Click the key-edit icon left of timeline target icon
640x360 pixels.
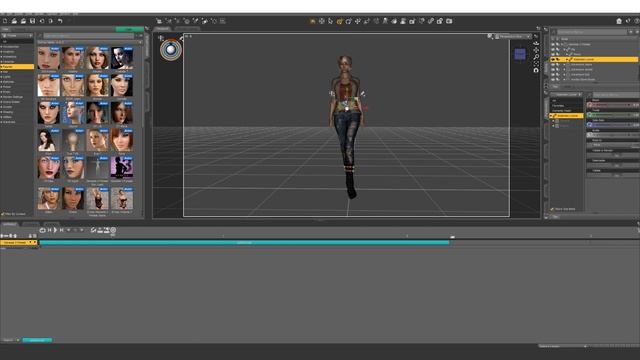pyautogui.click(x=107, y=230)
